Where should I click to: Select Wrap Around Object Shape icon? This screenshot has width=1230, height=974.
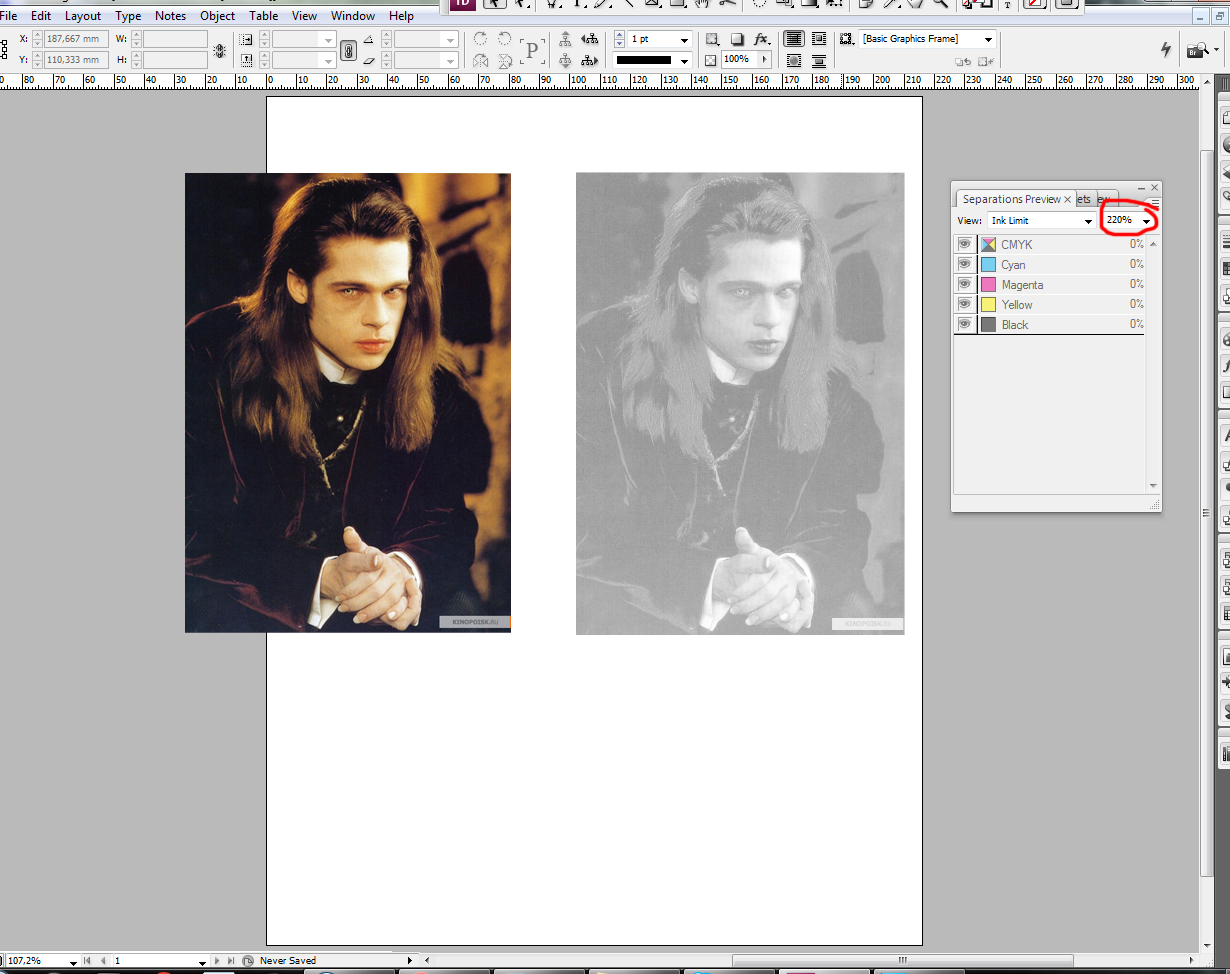(x=794, y=61)
